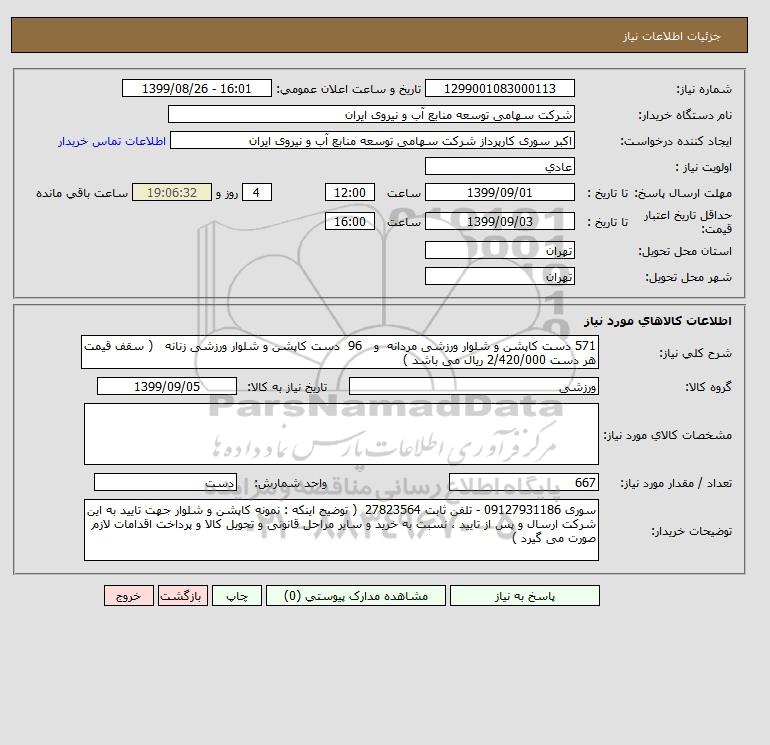Click the validity time field 16:00
The image size is (770, 745).
pos(350,221)
